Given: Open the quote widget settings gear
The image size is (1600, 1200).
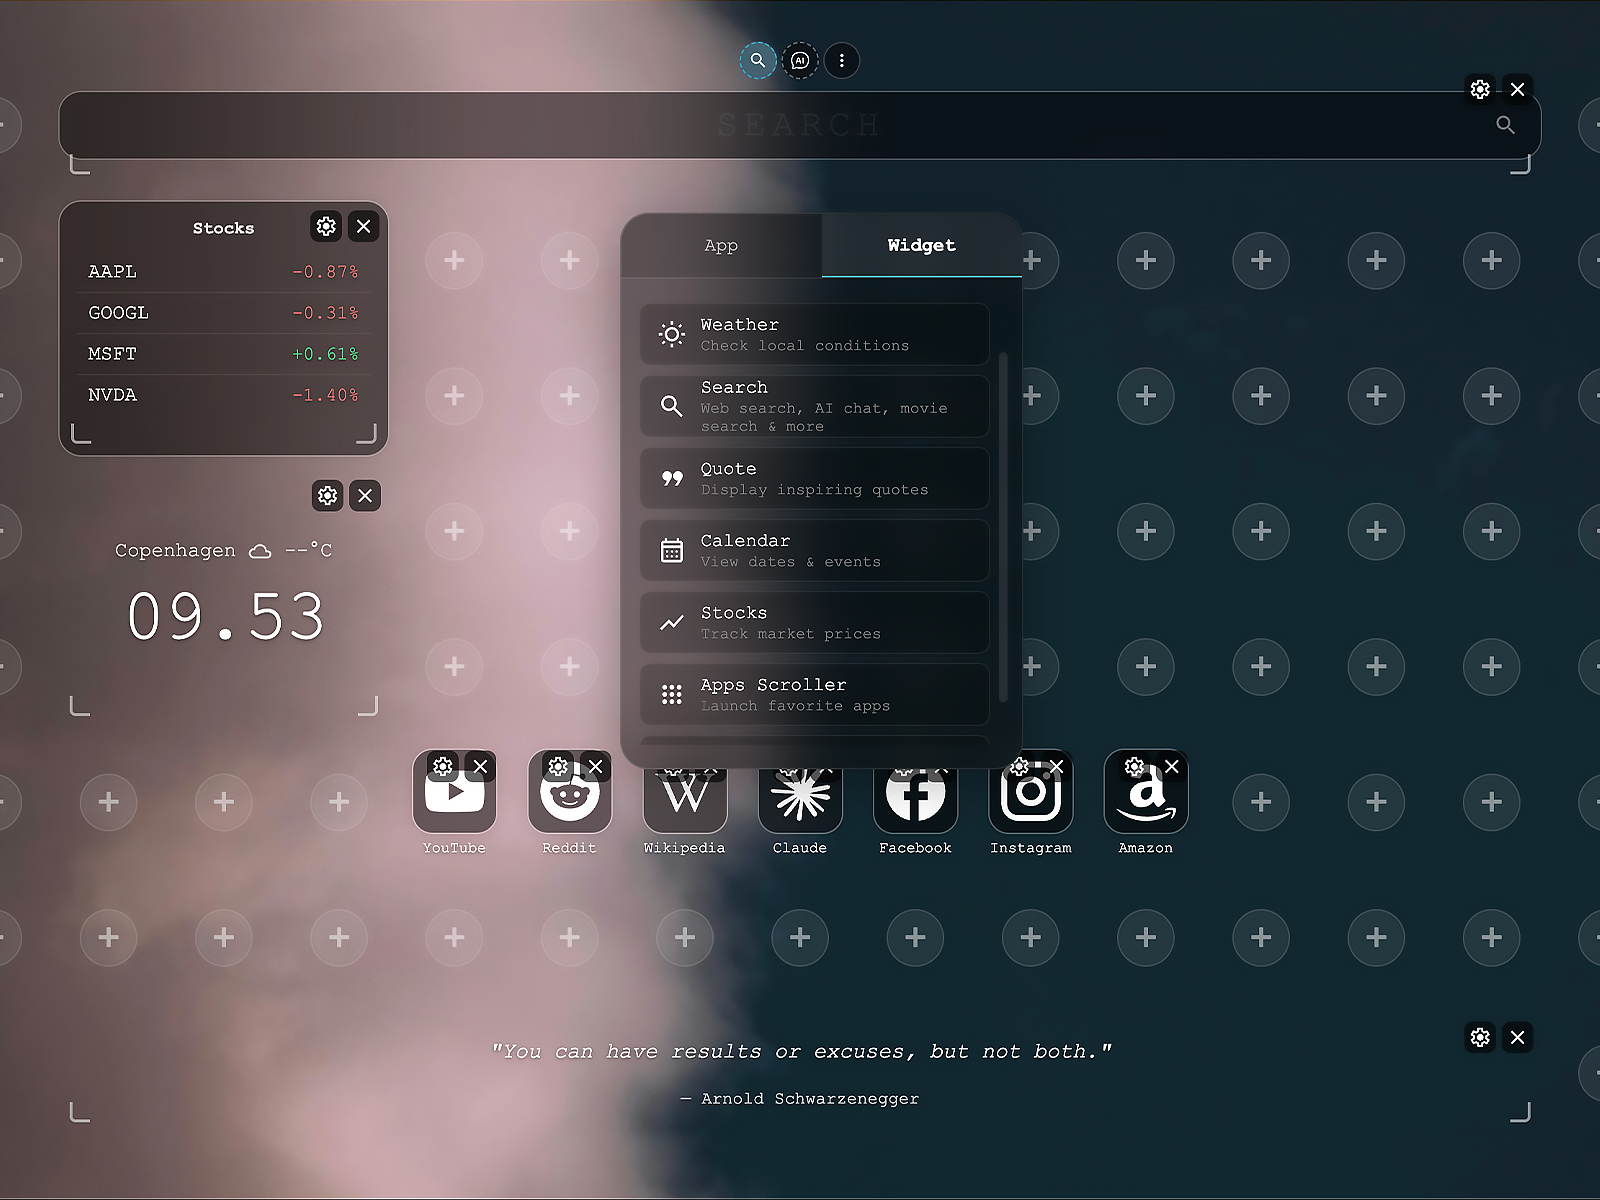Looking at the screenshot, I should [x=1479, y=1038].
